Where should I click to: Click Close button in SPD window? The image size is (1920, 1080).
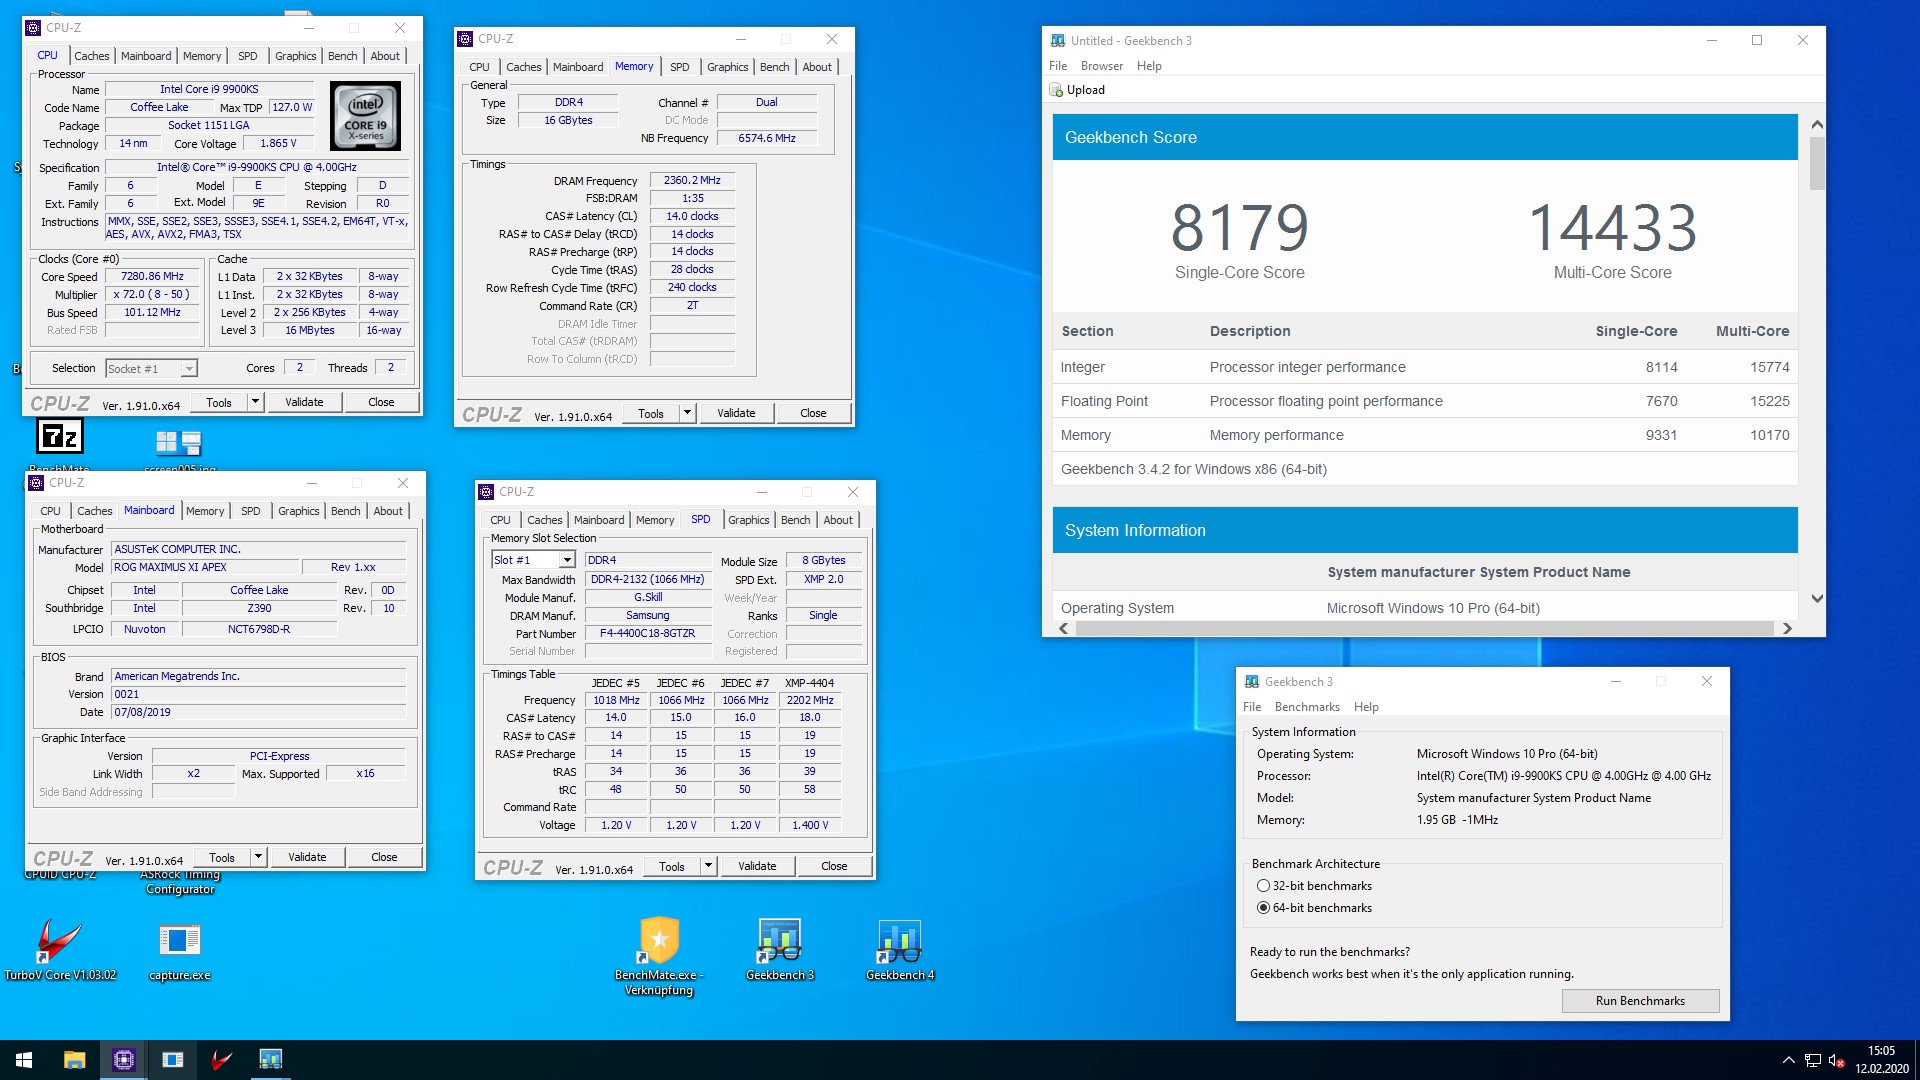click(834, 866)
